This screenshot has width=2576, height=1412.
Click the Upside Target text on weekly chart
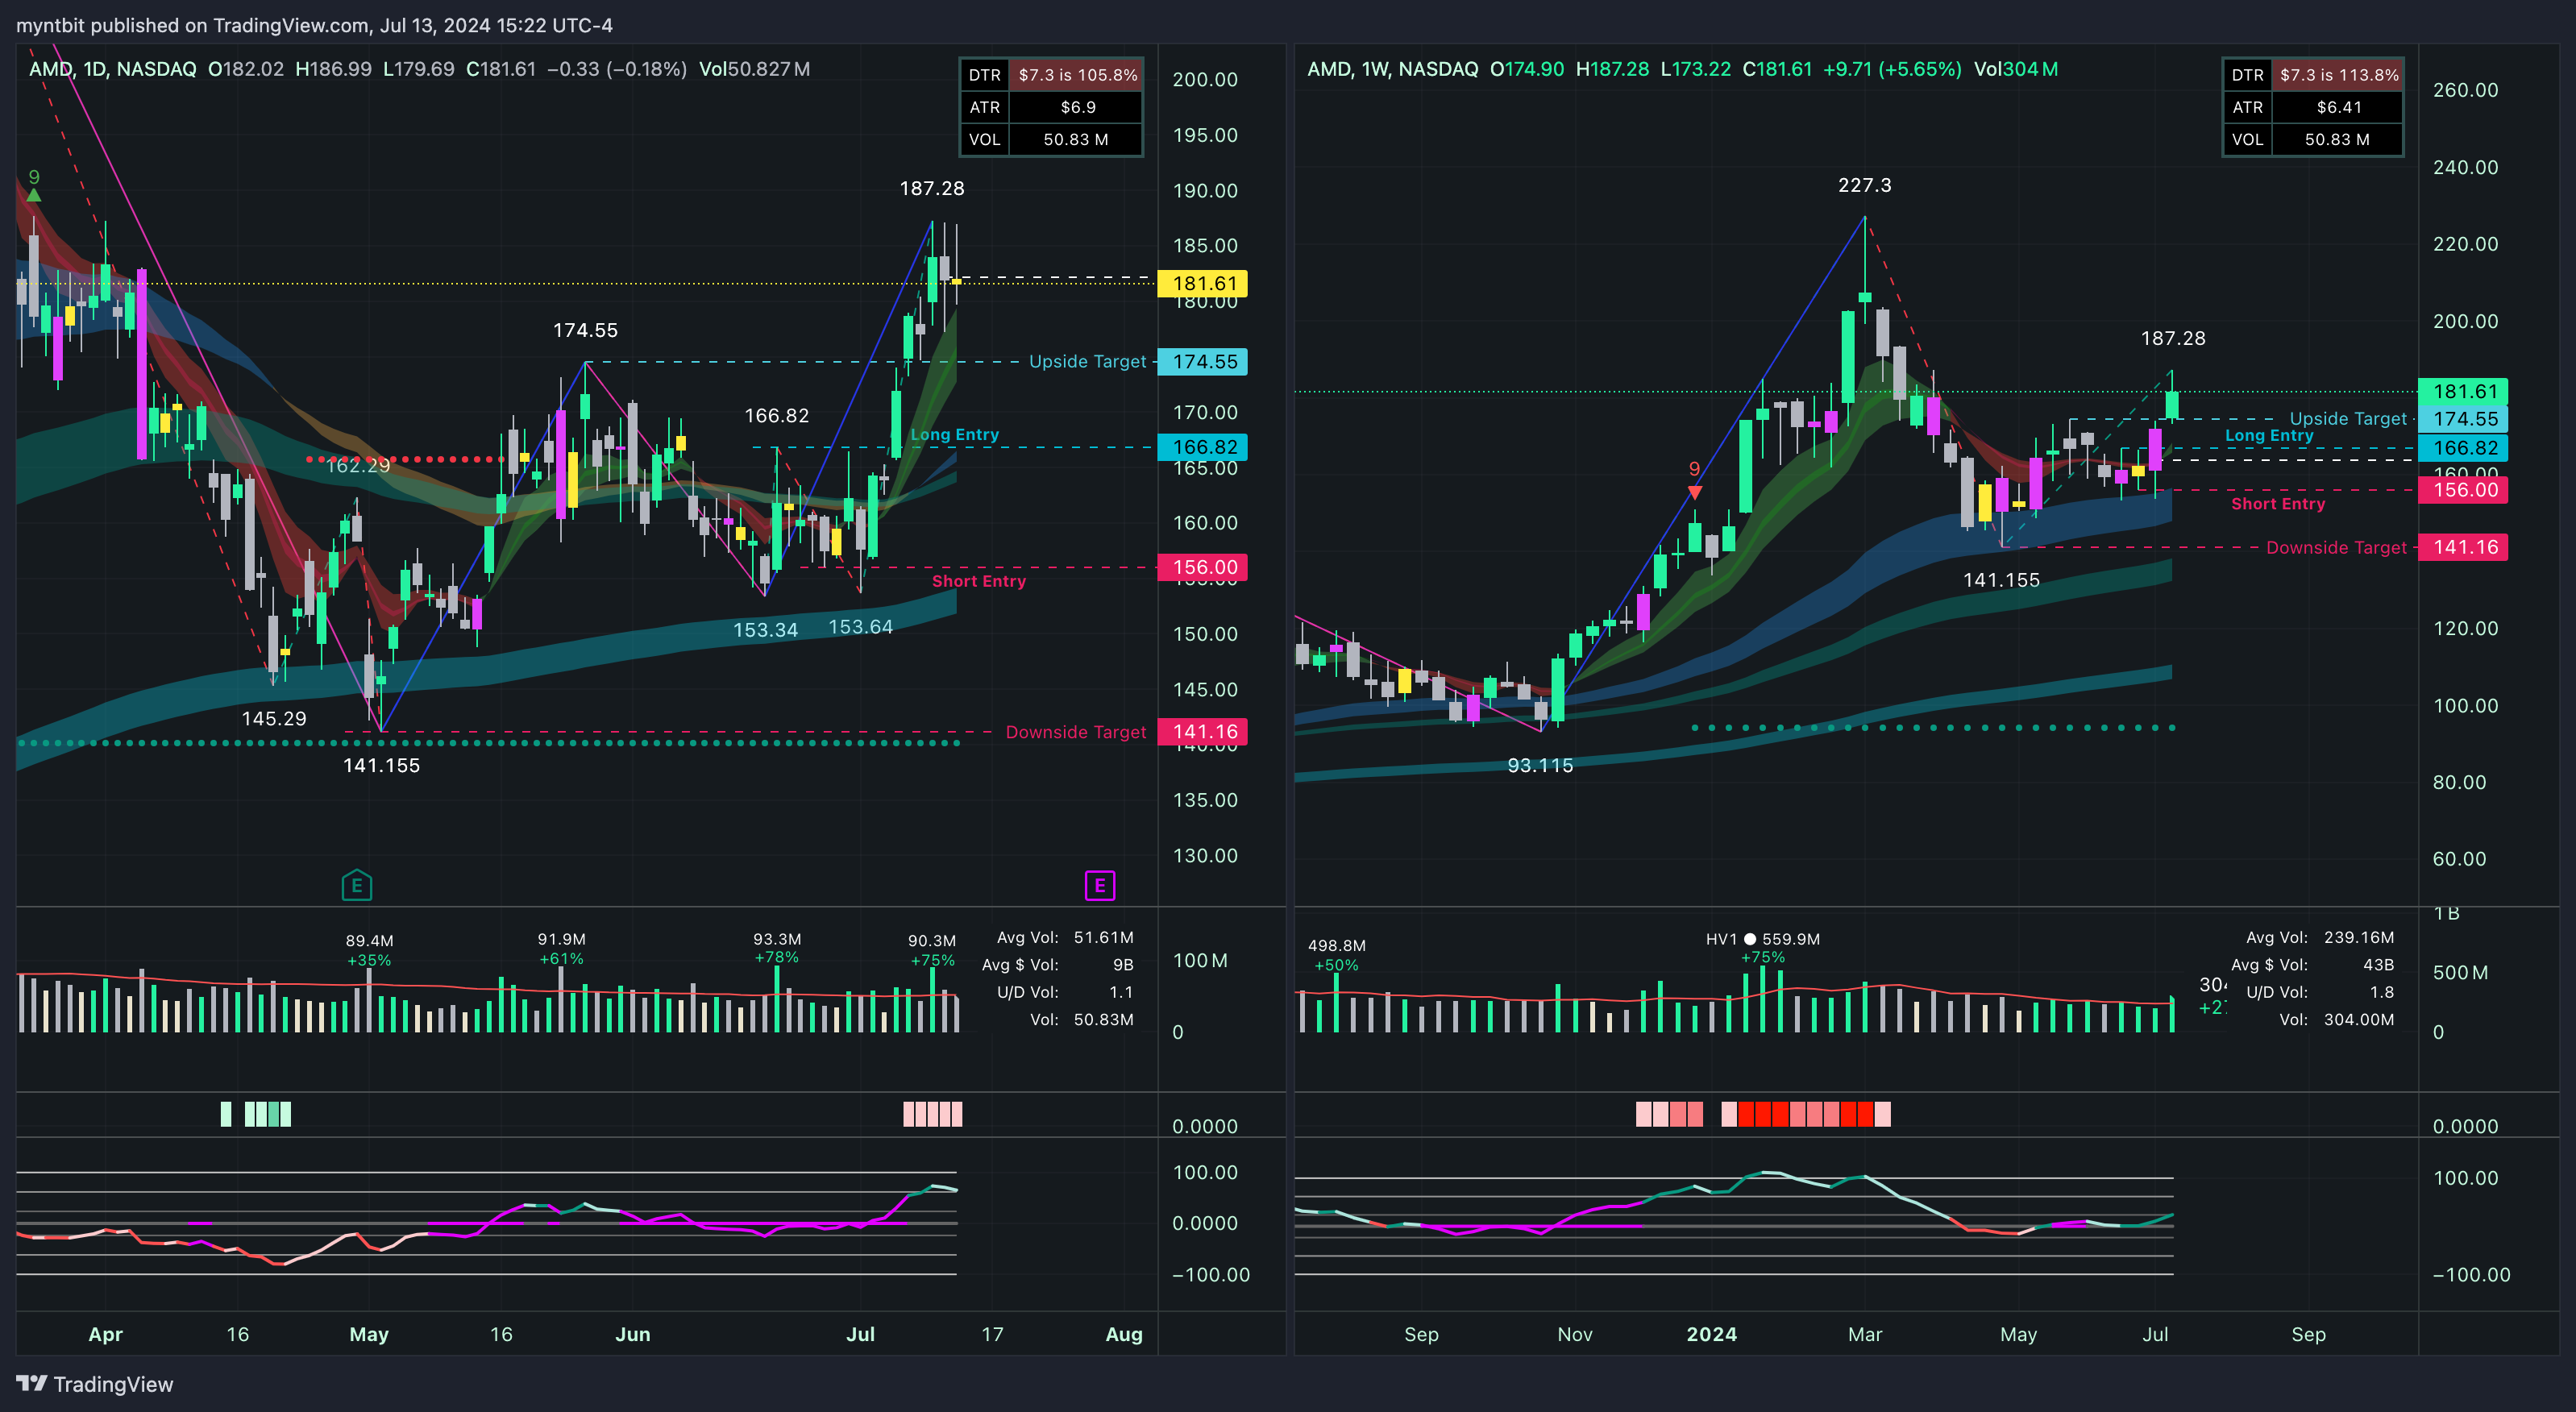2348,419
